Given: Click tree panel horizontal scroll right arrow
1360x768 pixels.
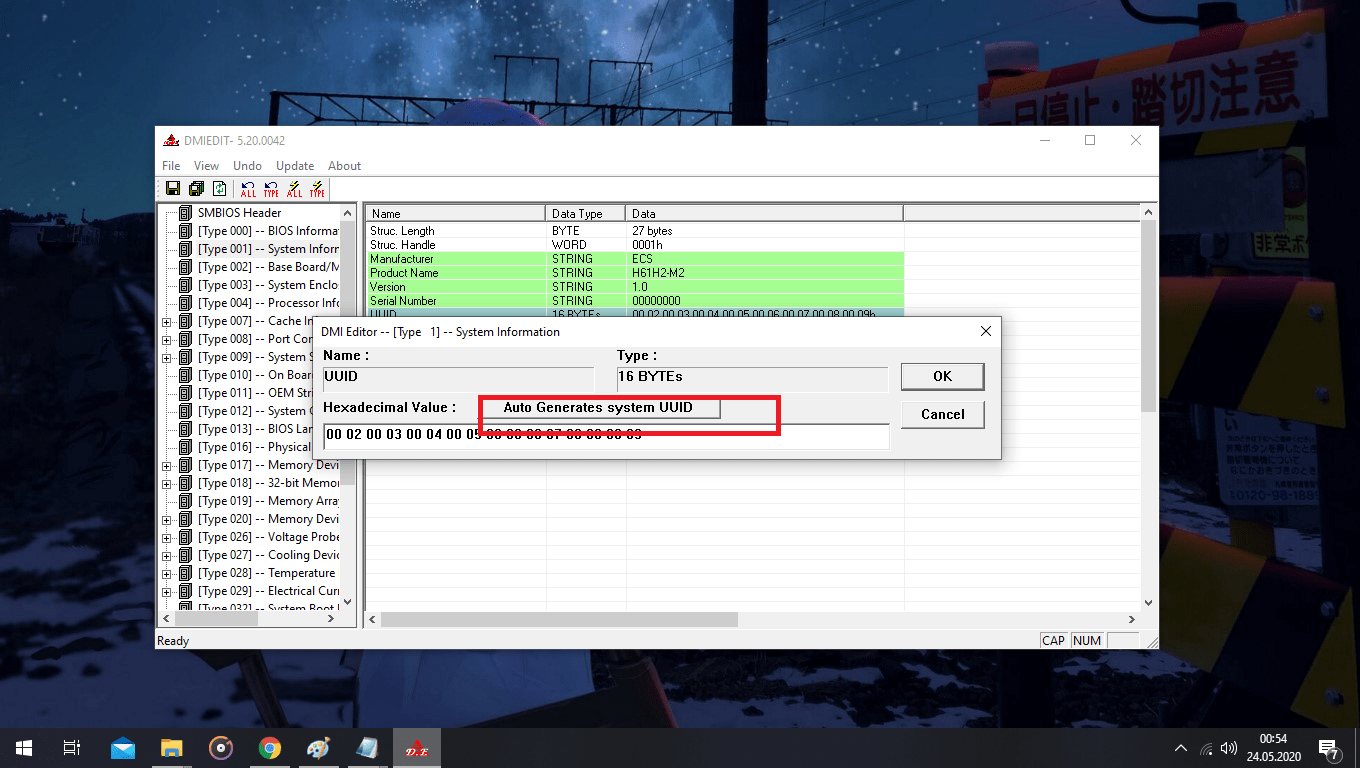Looking at the screenshot, I should click(332, 619).
